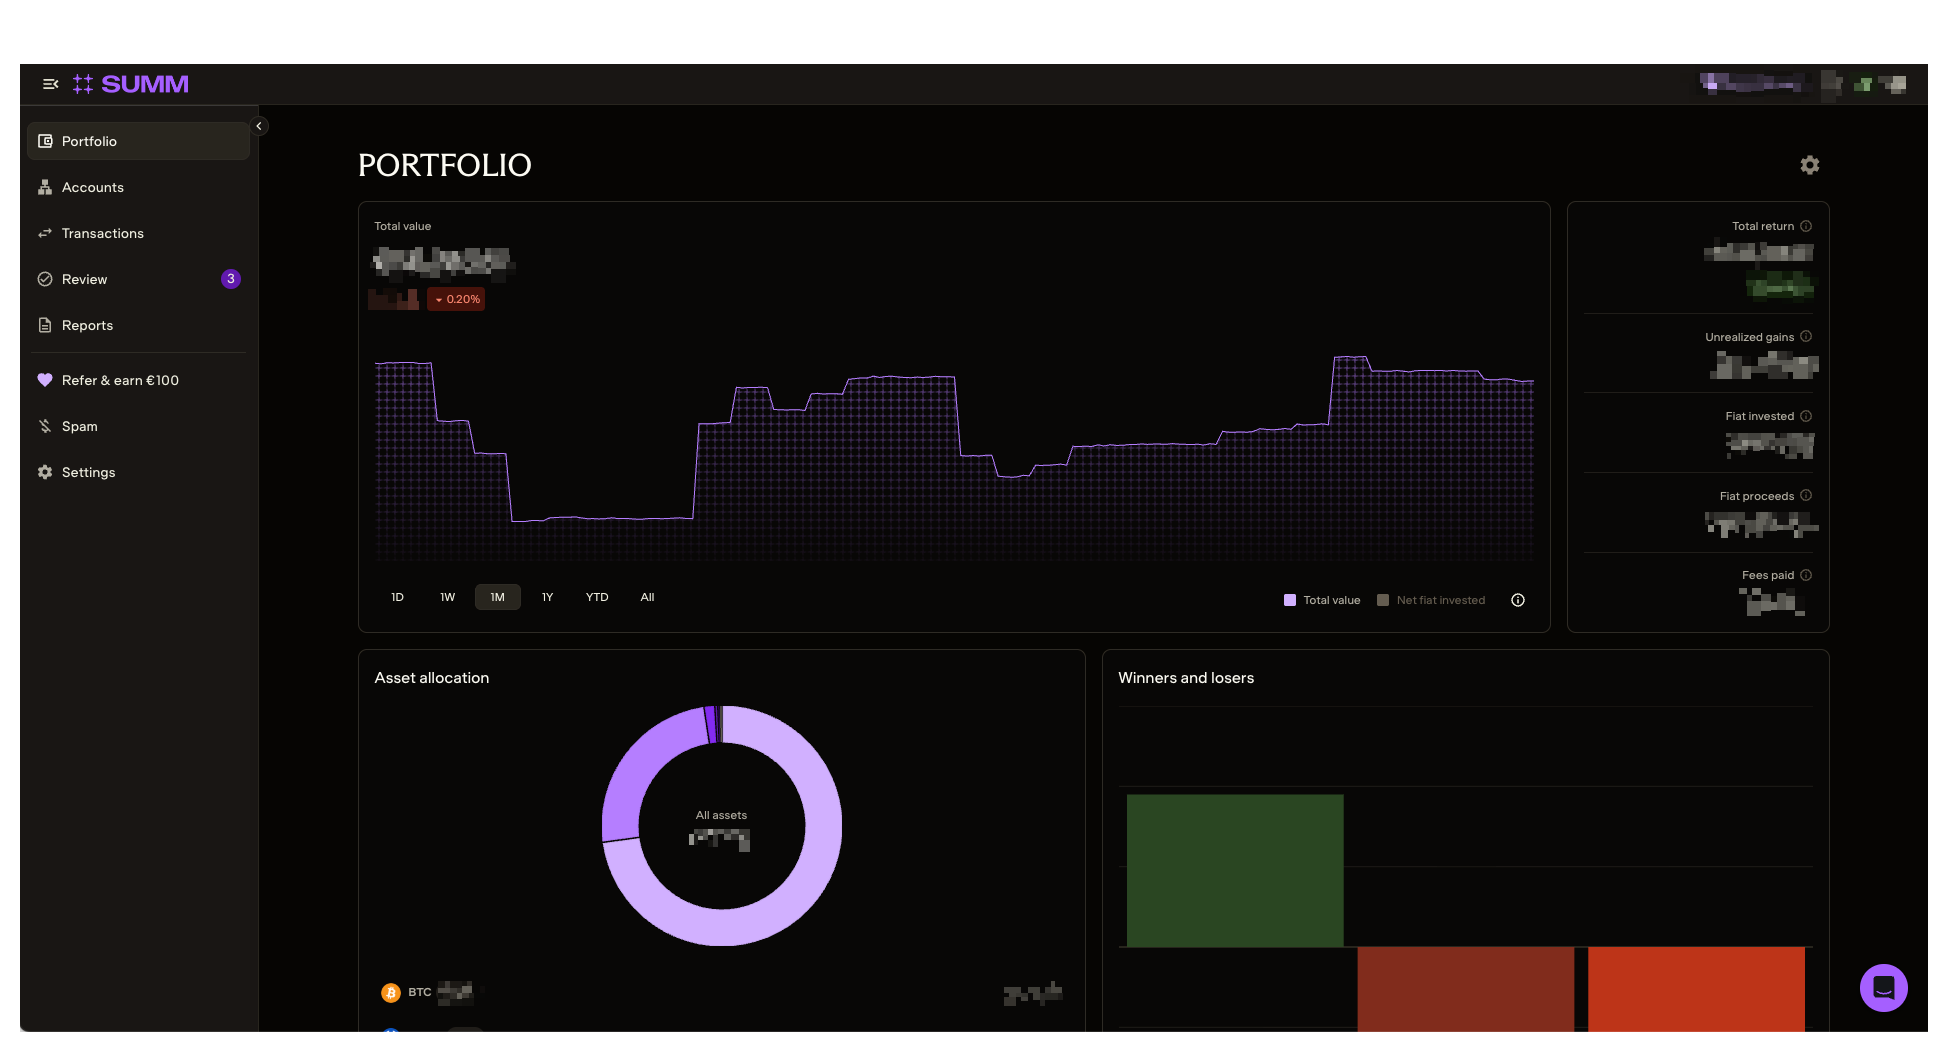Switch the chart to the 1Y range

click(547, 597)
